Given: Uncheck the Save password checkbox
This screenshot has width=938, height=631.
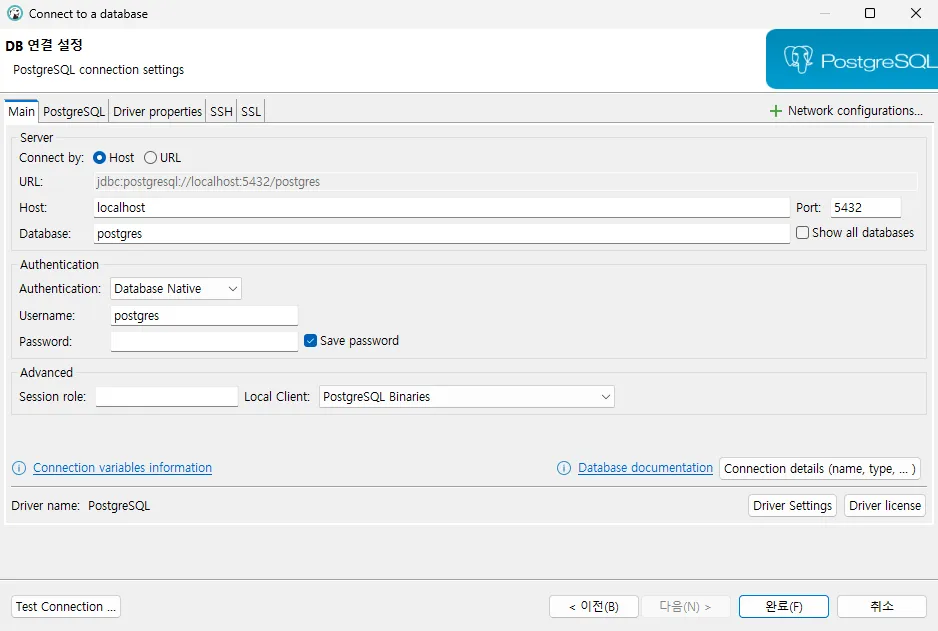Looking at the screenshot, I should pyautogui.click(x=311, y=340).
